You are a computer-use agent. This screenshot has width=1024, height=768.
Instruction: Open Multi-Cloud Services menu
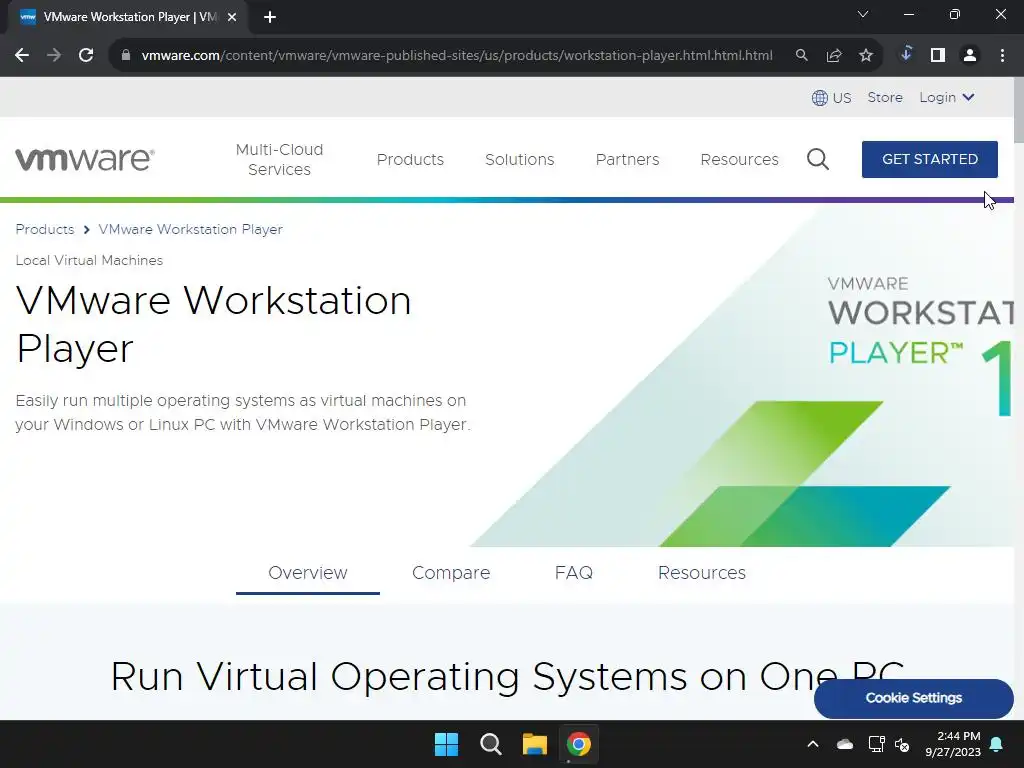tap(280, 159)
